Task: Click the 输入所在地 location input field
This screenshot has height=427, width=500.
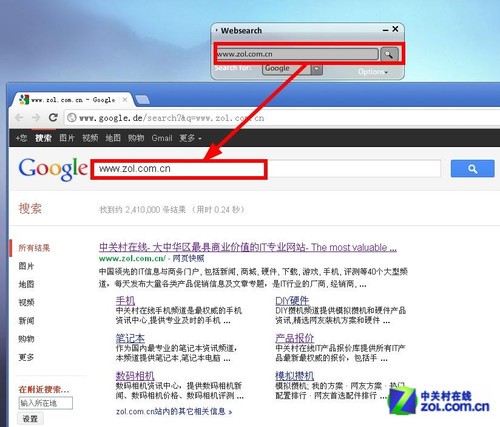Action: pyautogui.click(x=46, y=403)
